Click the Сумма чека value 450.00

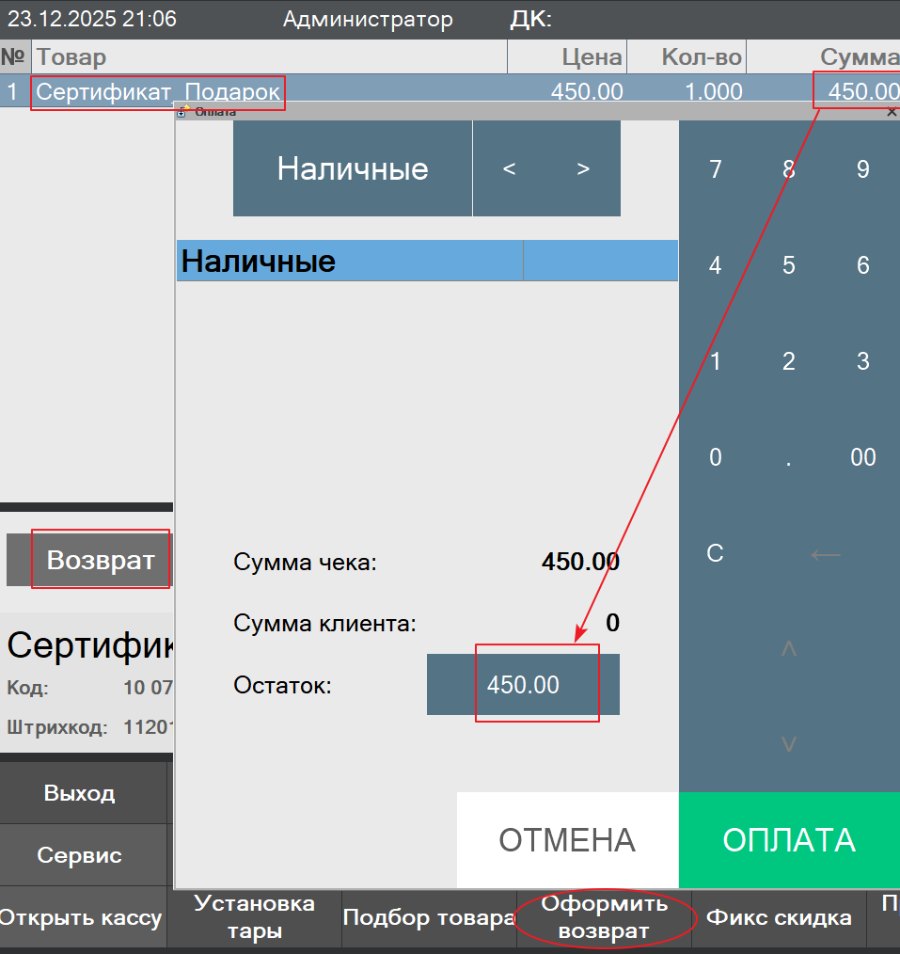point(581,562)
